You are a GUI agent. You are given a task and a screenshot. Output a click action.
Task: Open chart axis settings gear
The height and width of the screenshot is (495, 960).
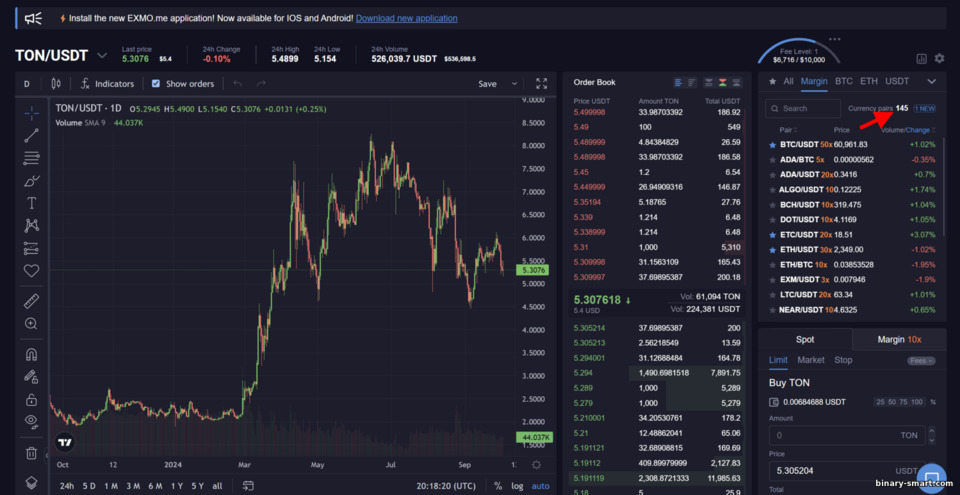coord(536,465)
